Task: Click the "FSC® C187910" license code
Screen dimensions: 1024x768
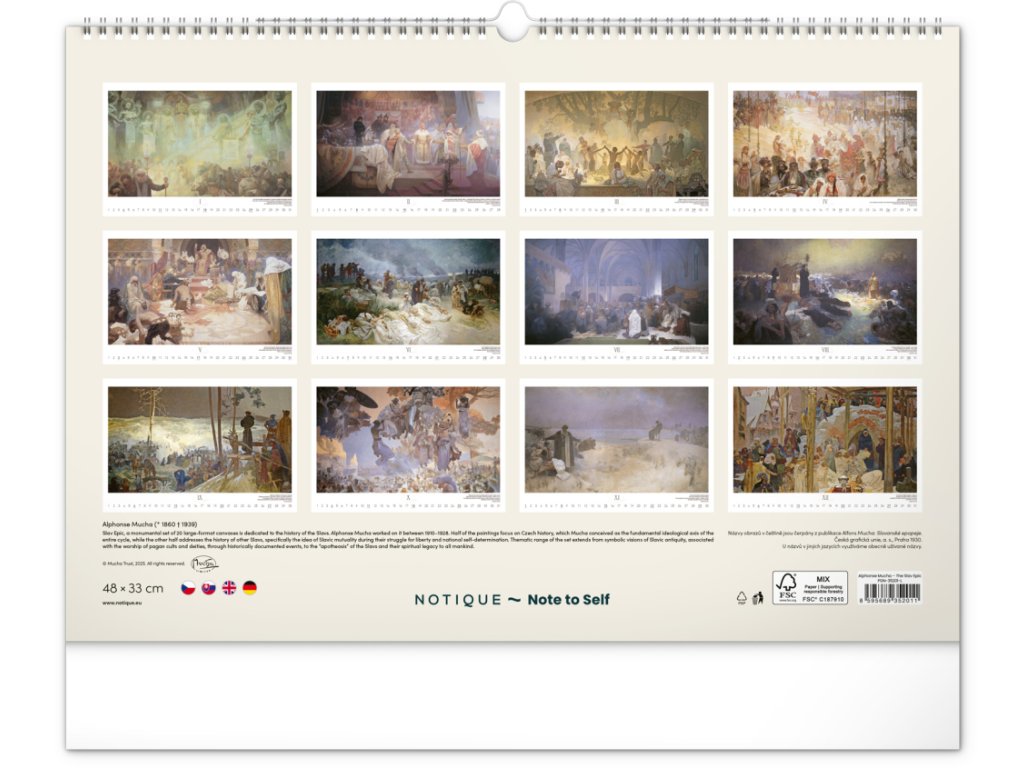Action: (823, 599)
